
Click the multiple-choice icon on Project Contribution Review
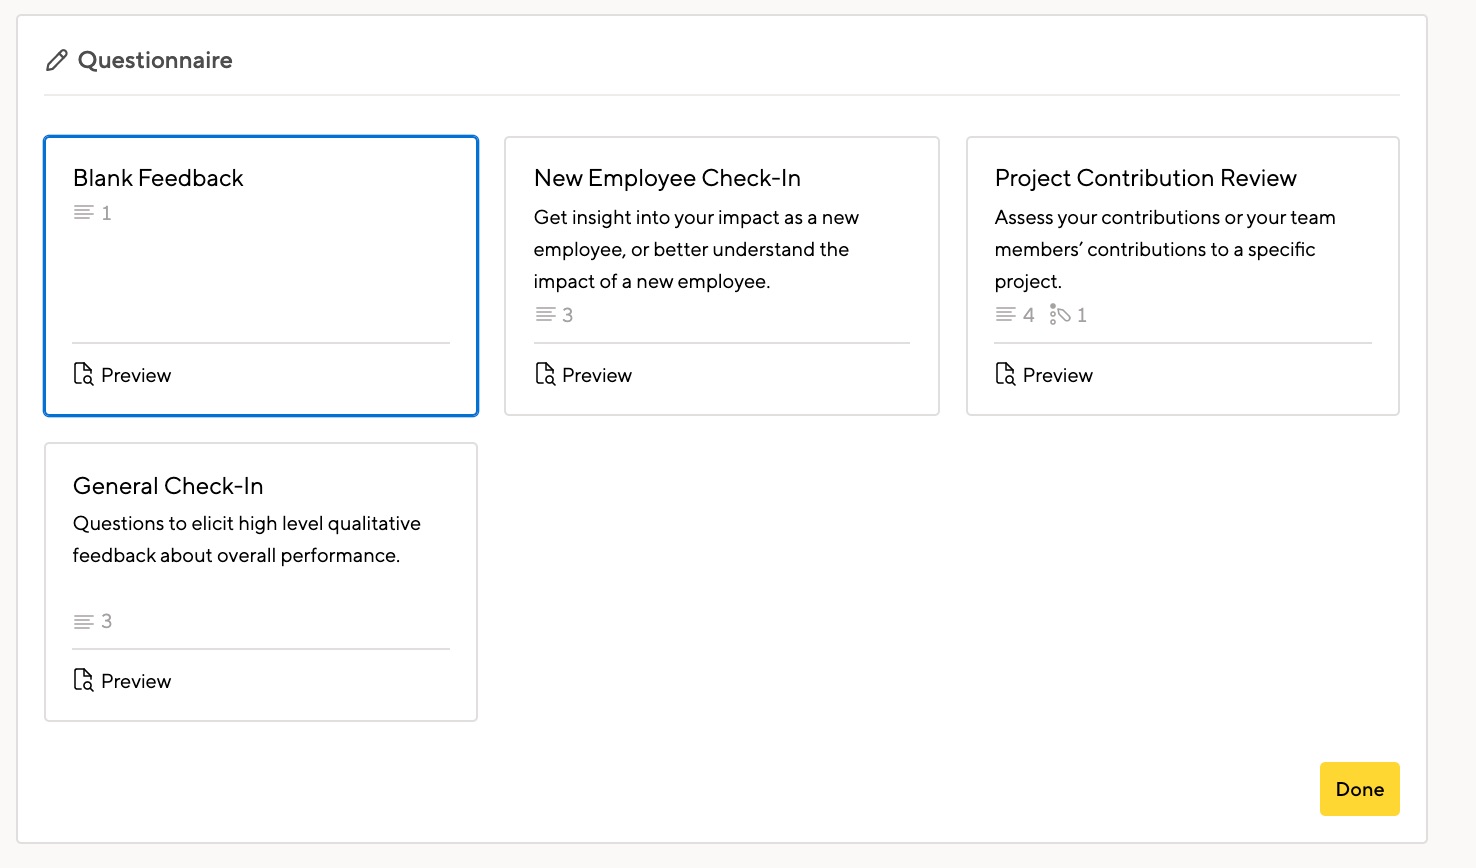point(1060,314)
